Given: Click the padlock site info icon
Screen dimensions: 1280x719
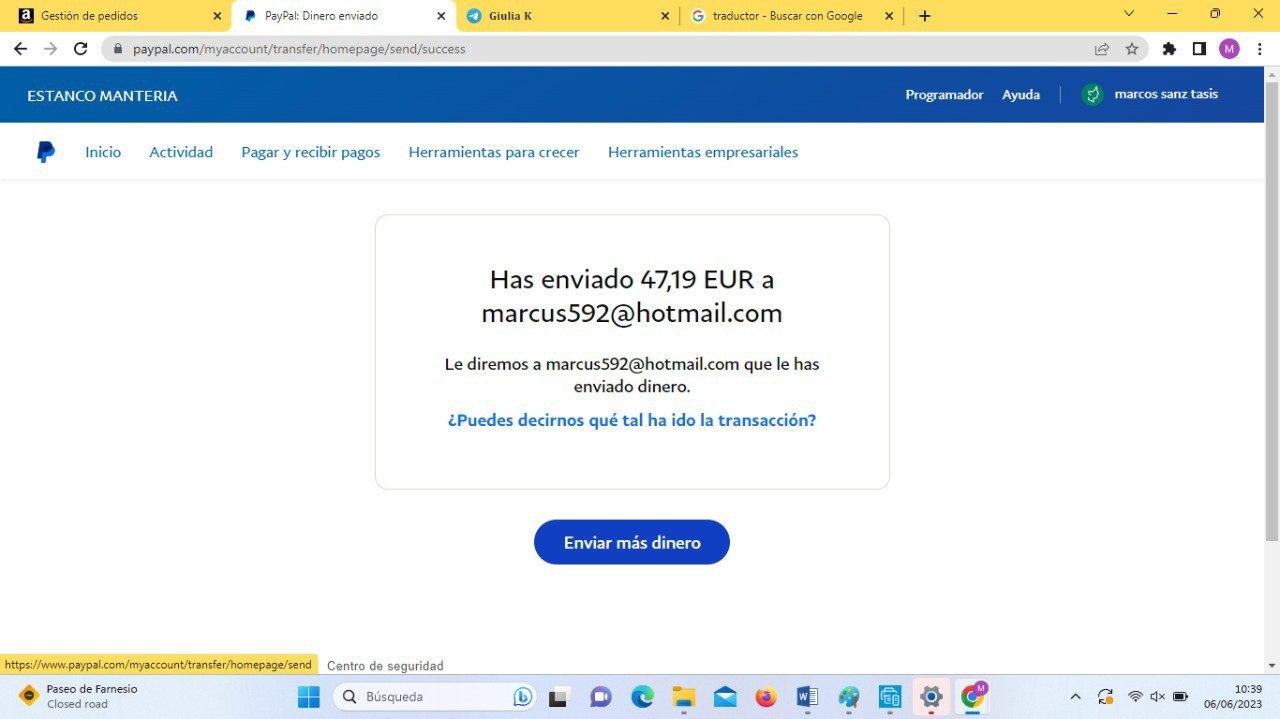Looking at the screenshot, I should pyautogui.click(x=118, y=48).
